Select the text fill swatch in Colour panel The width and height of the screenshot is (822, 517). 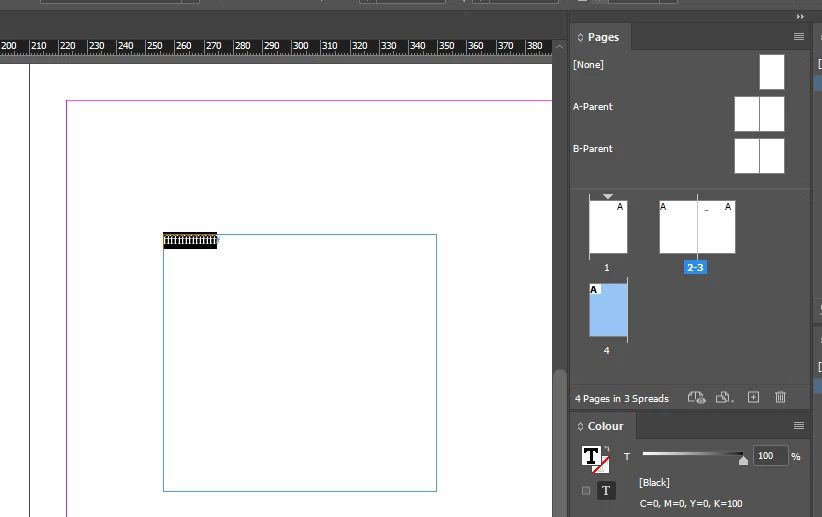pos(590,455)
